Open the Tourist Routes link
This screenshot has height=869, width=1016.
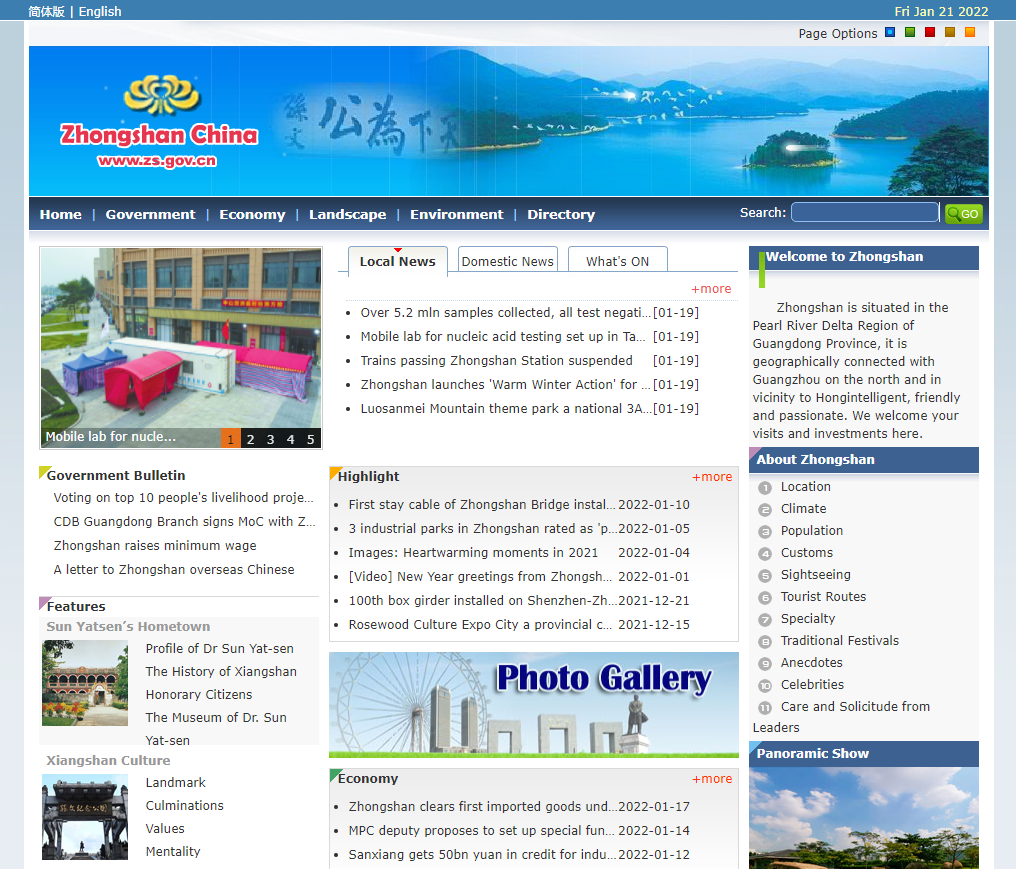tap(823, 597)
